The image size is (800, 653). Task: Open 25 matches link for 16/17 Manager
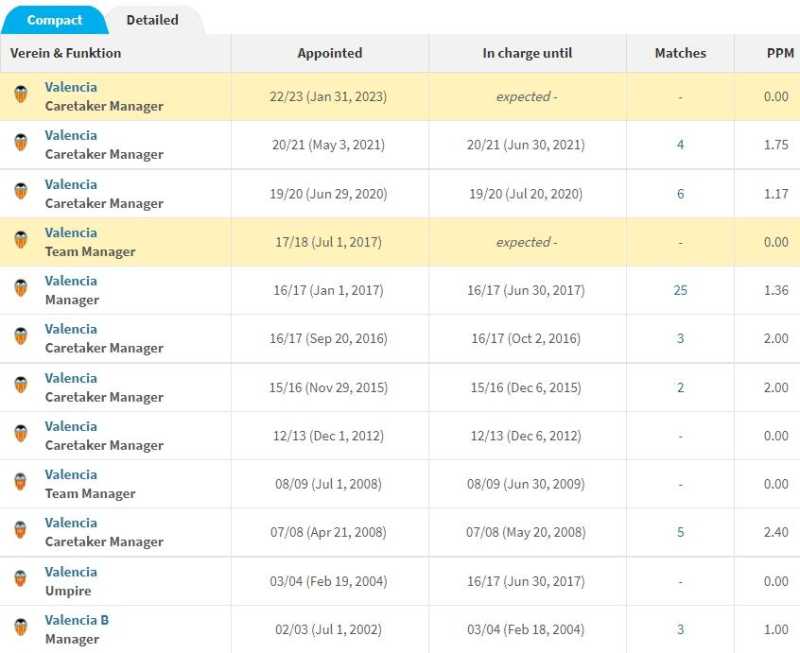680,290
